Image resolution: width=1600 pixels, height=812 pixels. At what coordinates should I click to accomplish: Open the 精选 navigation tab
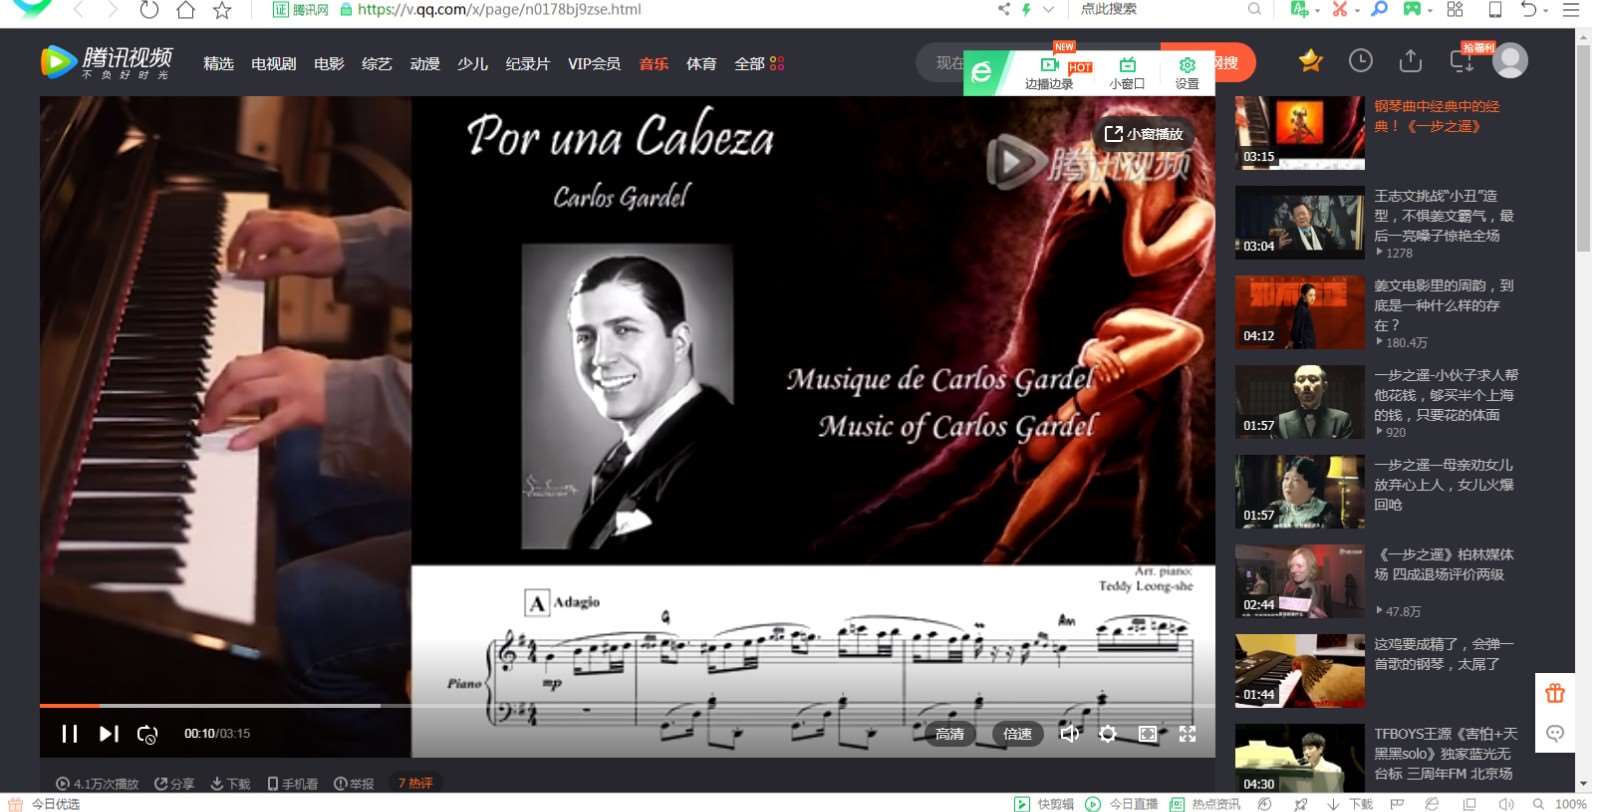(x=218, y=64)
